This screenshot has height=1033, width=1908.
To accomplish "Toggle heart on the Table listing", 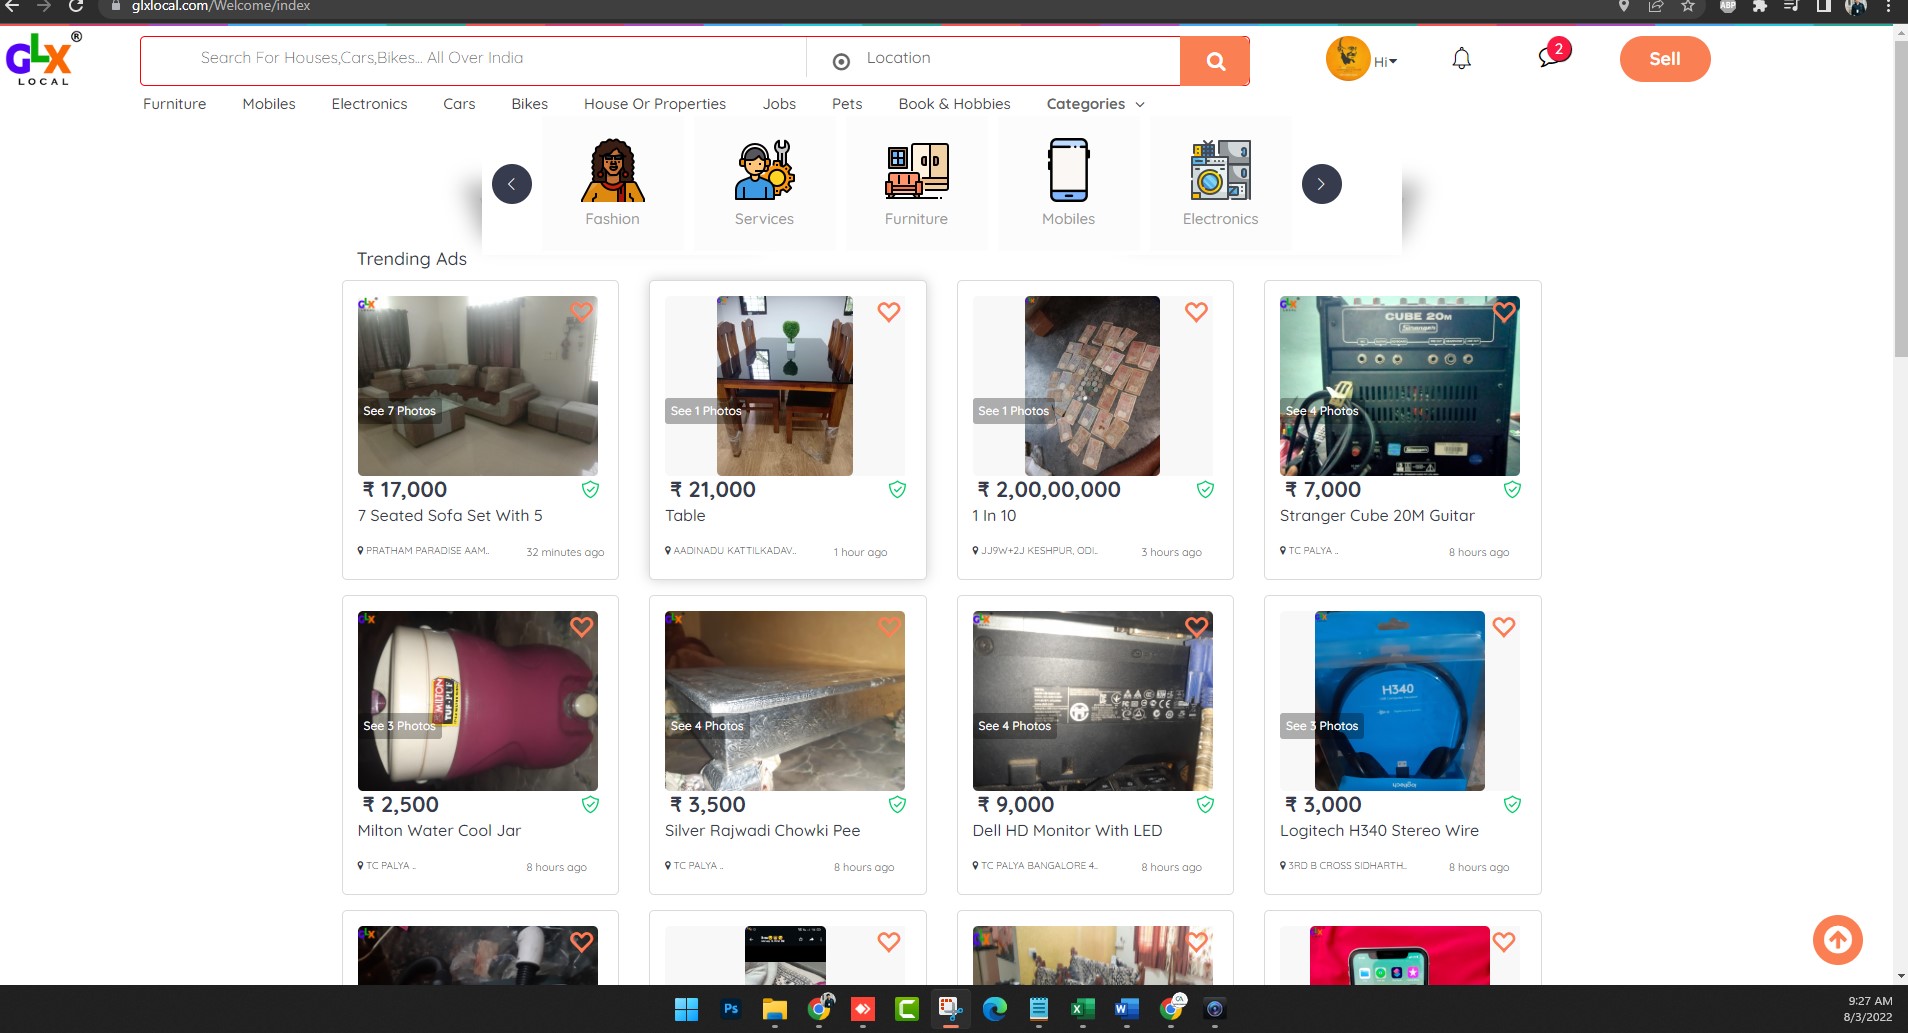I will tap(888, 312).
